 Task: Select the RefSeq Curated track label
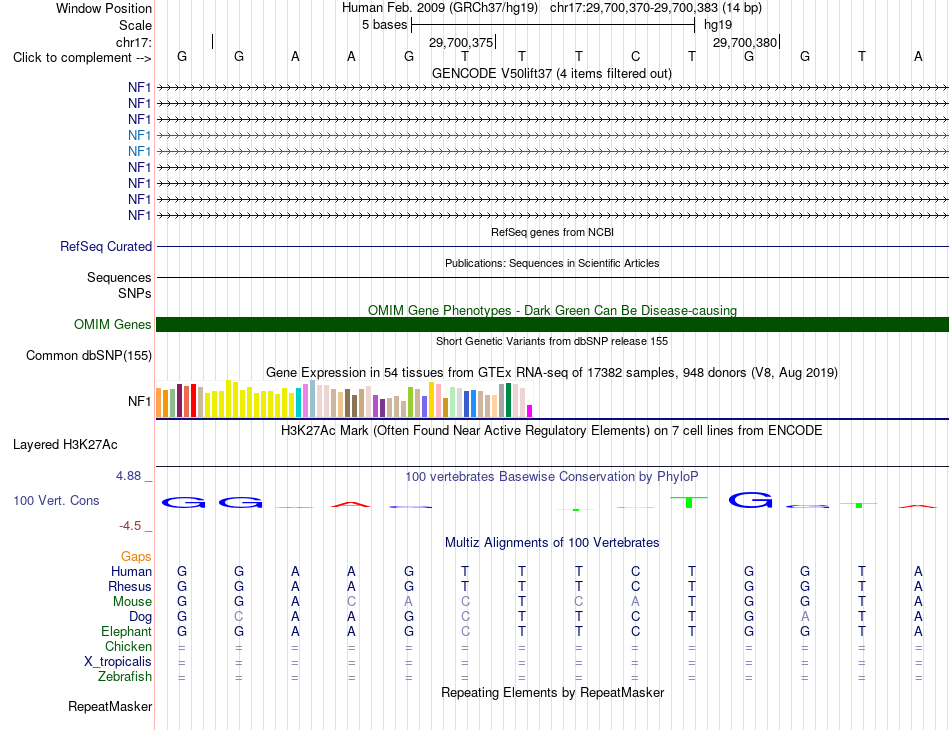105,247
